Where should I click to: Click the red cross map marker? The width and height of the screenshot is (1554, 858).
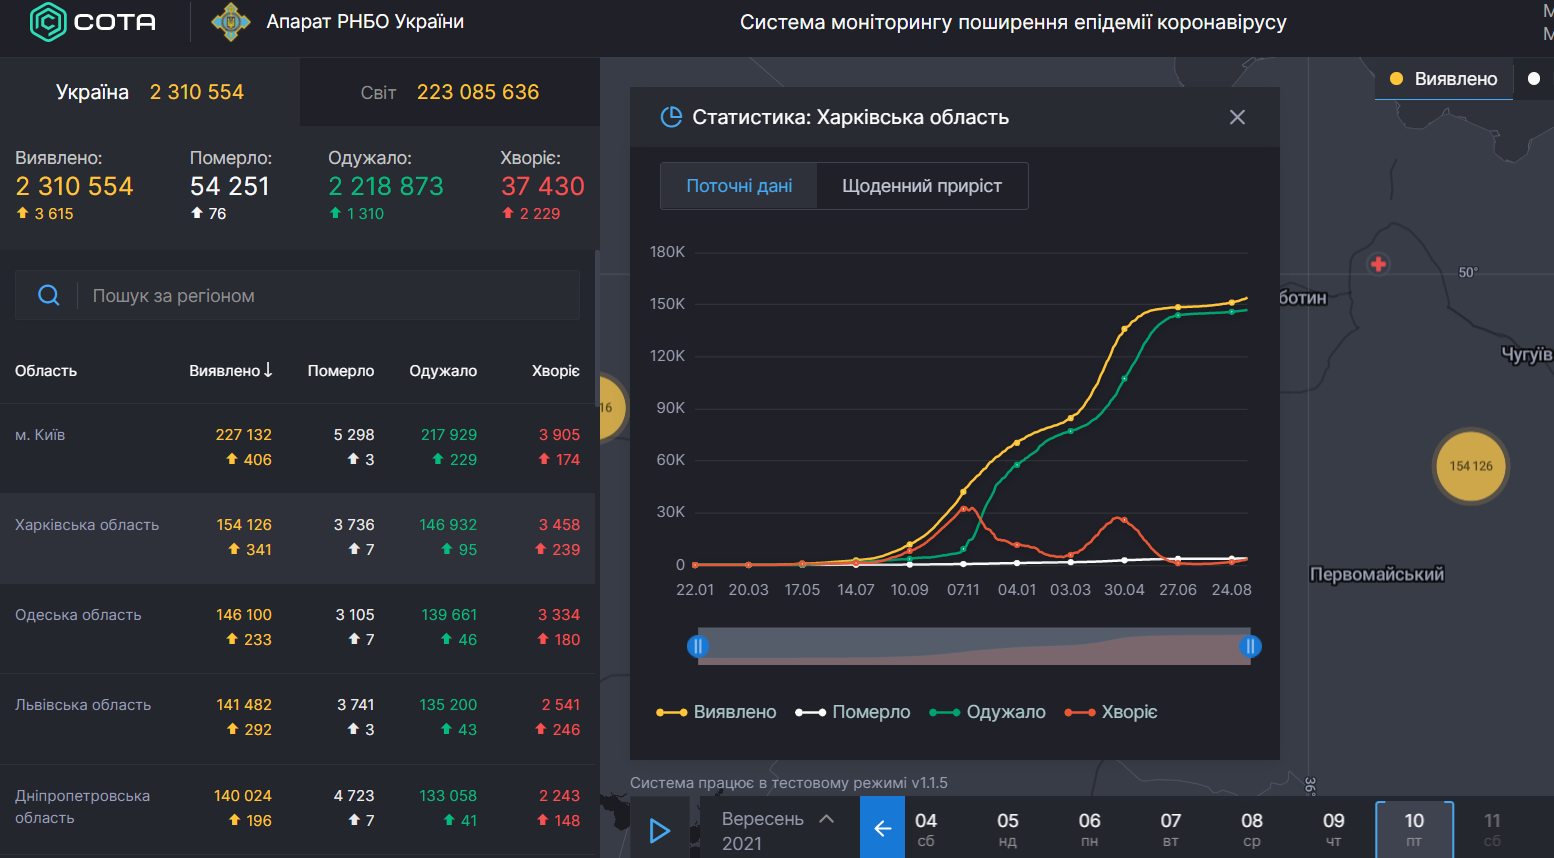[x=1378, y=264]
